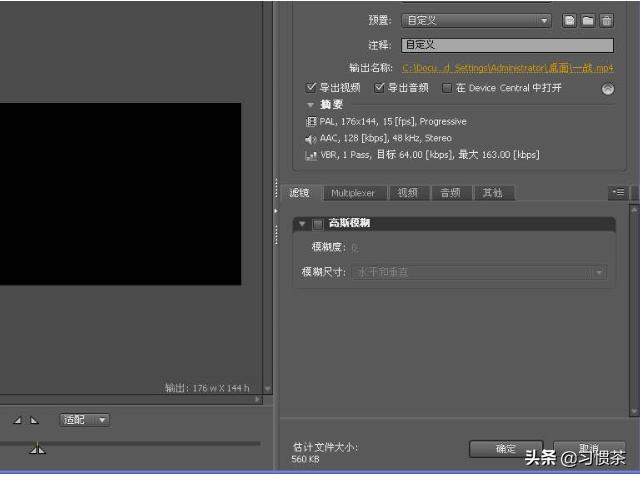Click the bitrate icon beside VBR summary
Image resolution: width=640 pixels, height=480 pixels.
tap(311, 156)
